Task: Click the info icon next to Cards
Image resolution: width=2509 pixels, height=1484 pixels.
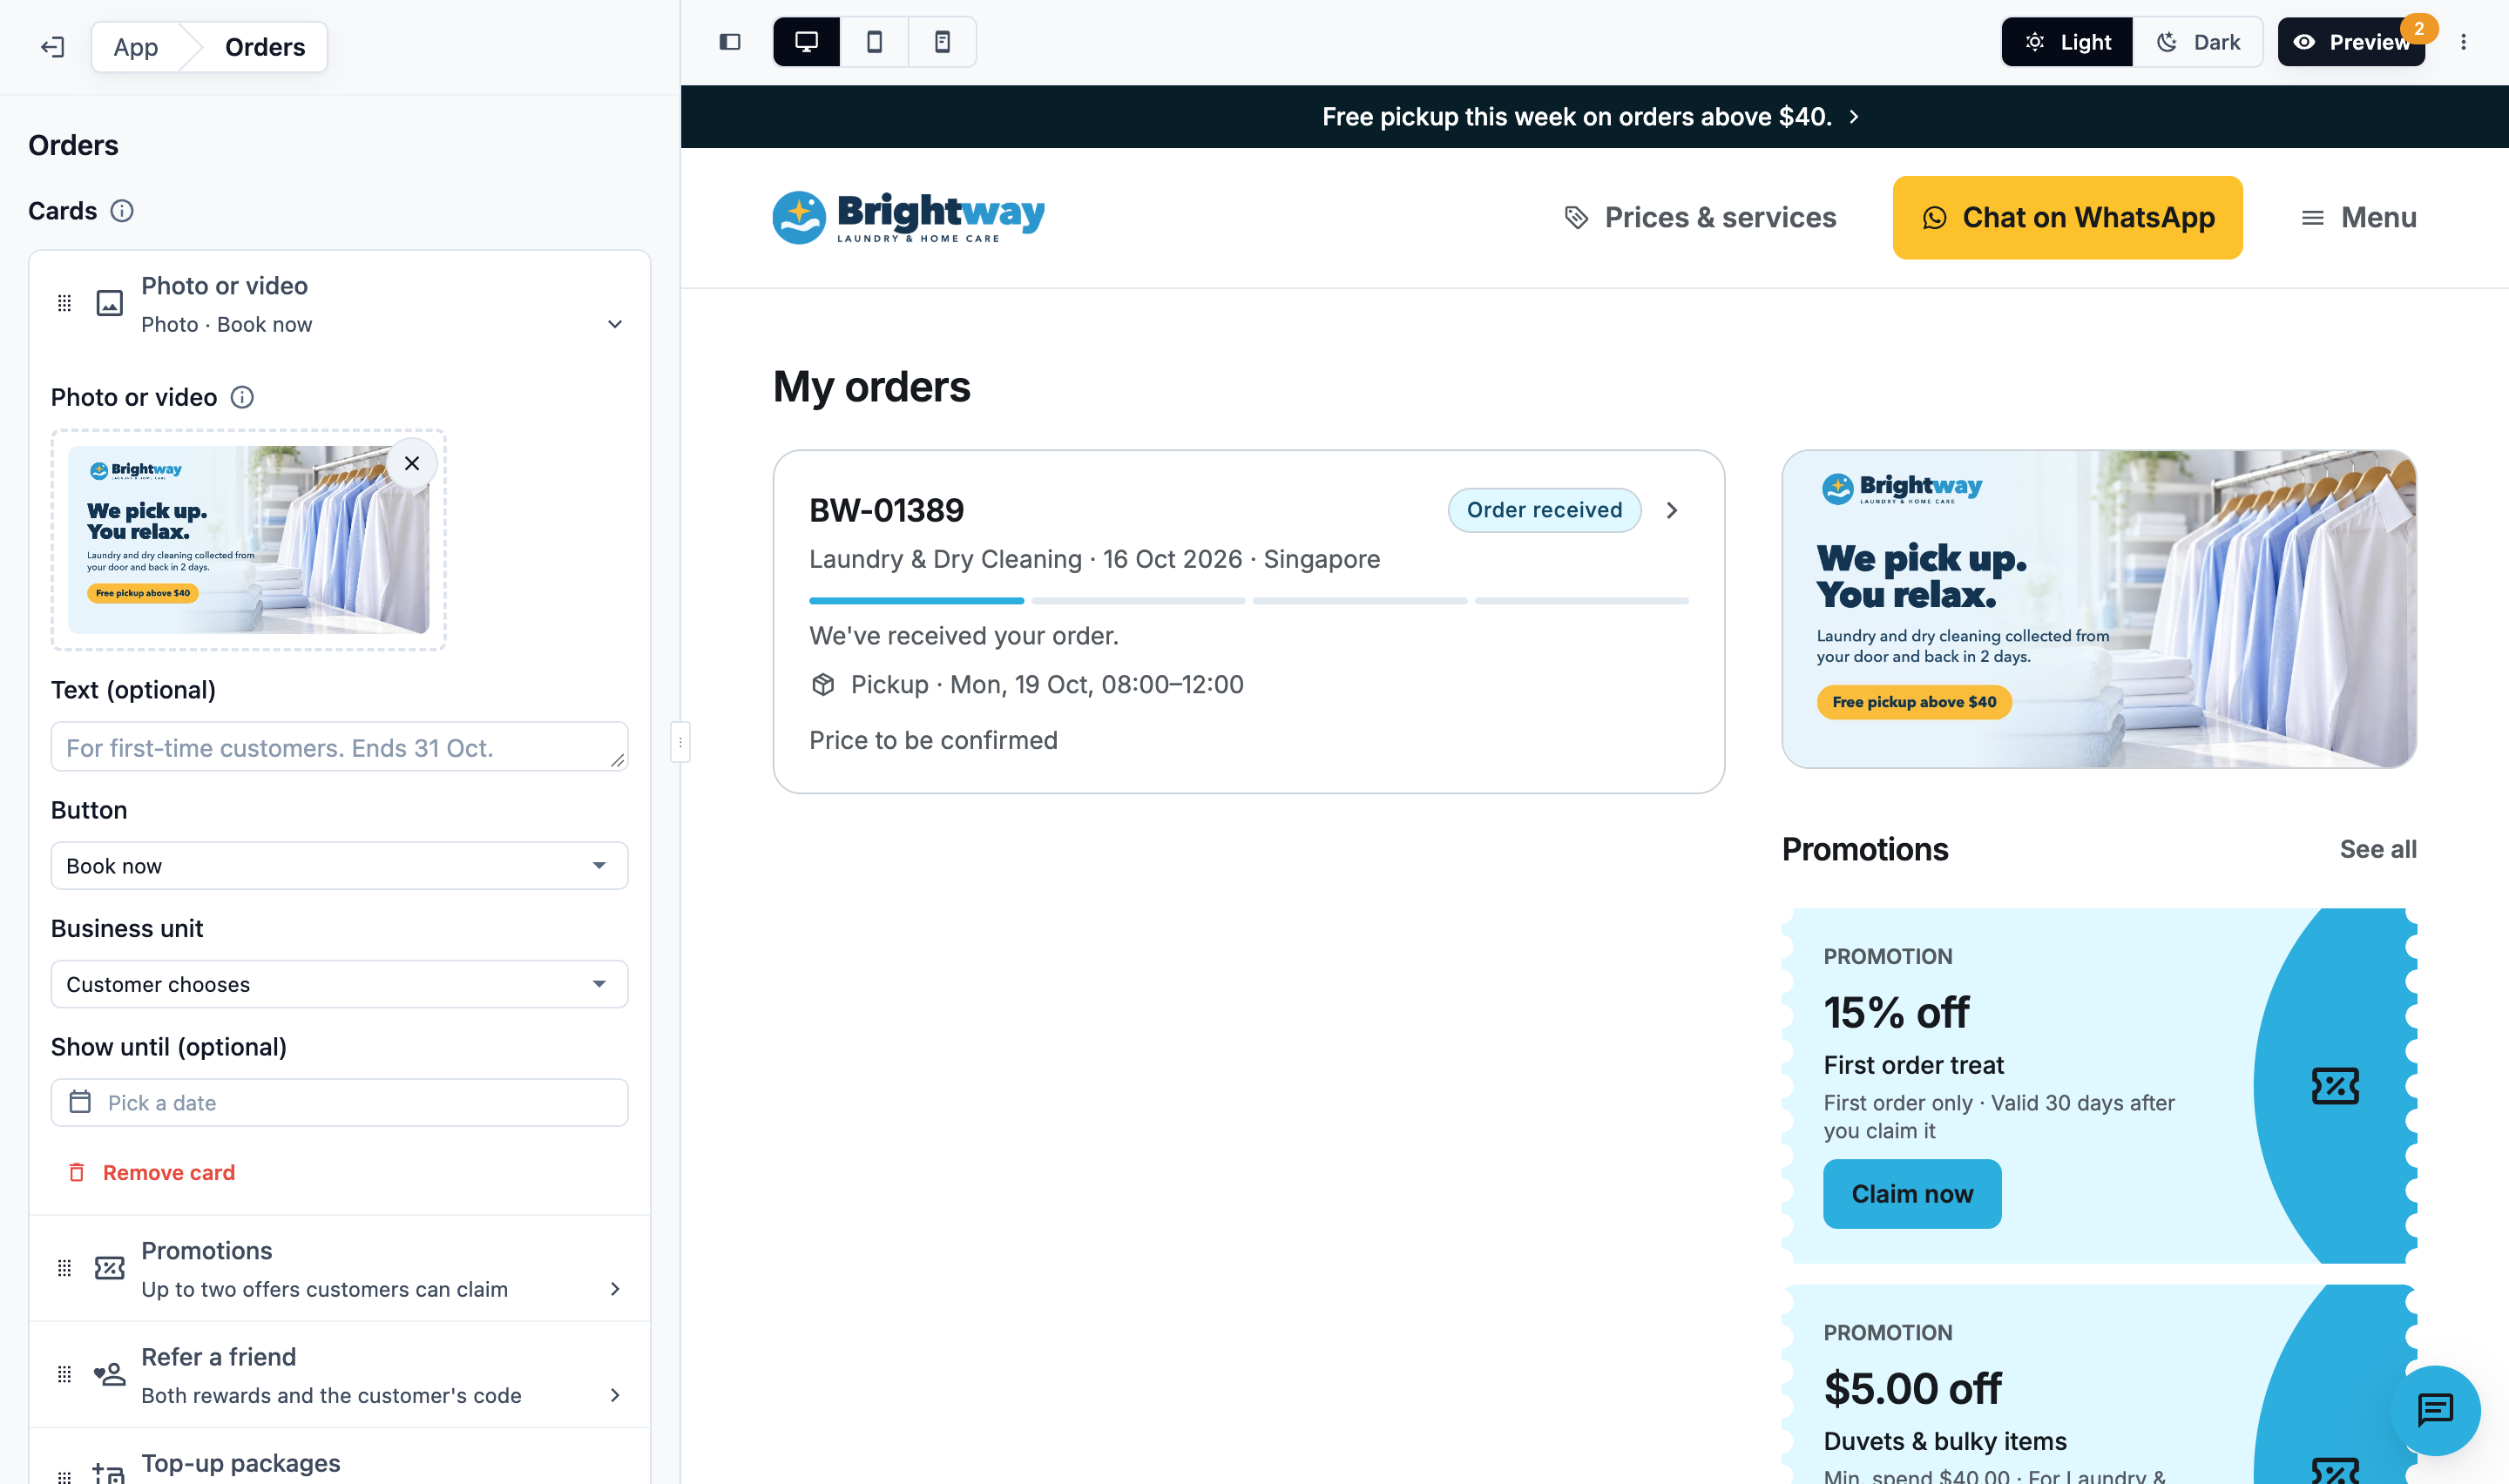Action: pyautogui.click(x=122, y=211)
